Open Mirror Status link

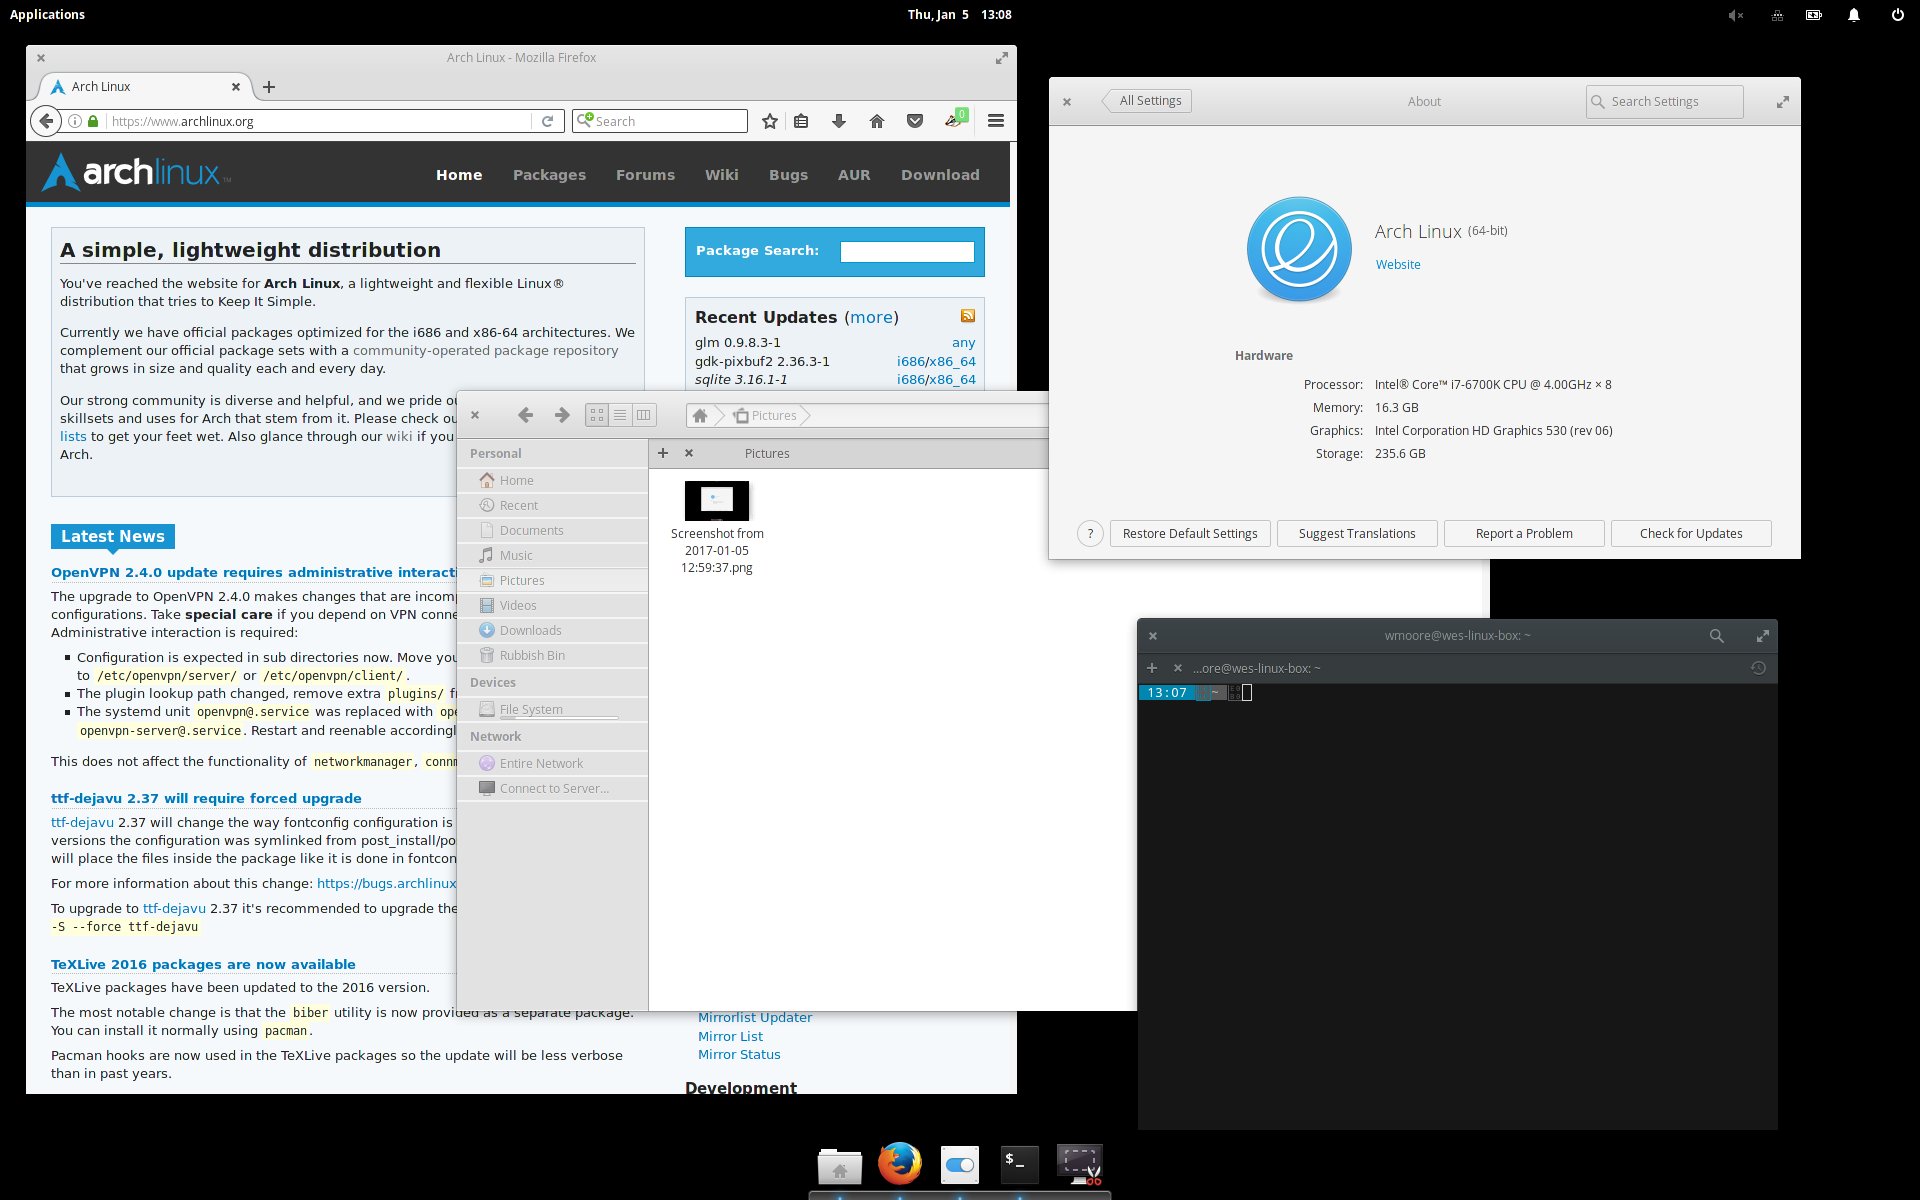click(739, 1055)
